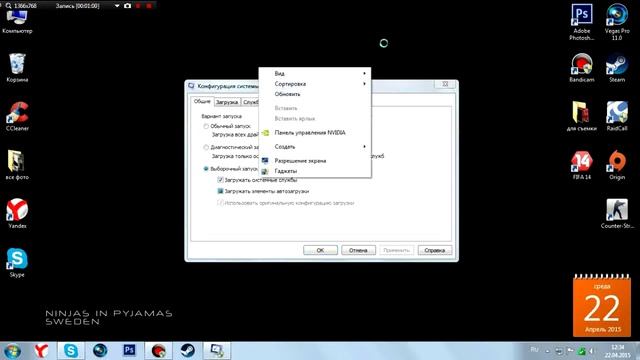Toggle Загружать системные службы checkbox
The width and height of the screenshot is (640, 360).
220,180
